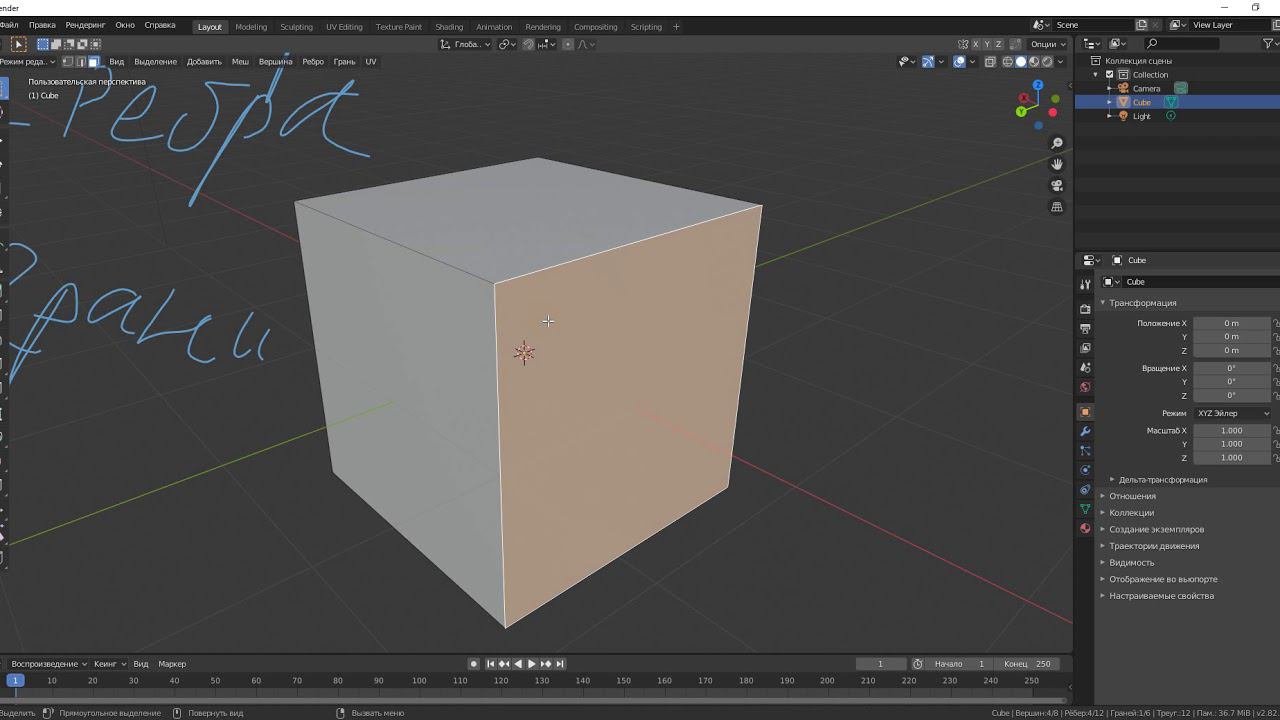The image size is (1280, 720).
Task: Click Масштаб Z value field
Action: pyautogui.click(x=1232, y=458)
